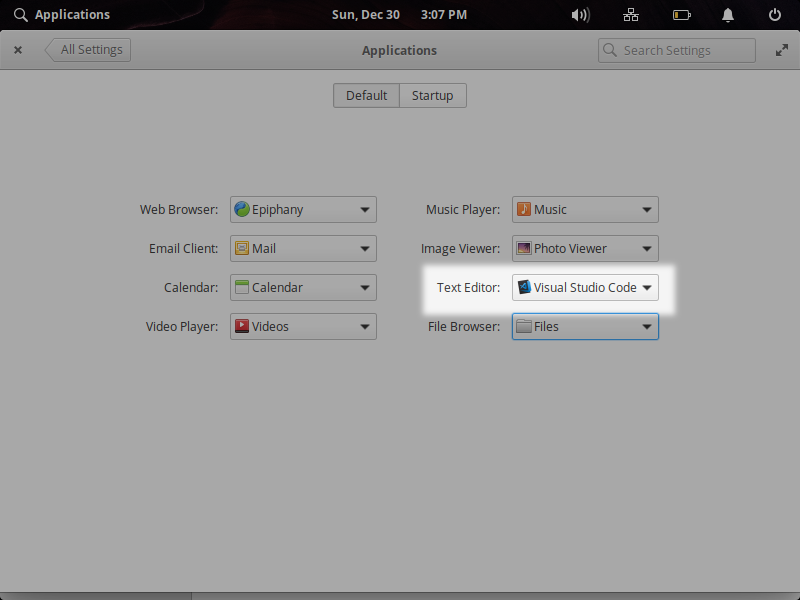Viewport: 800px width, 600px height.
Task: Click the "Calendar:" label text
Action: pos(191,288)
